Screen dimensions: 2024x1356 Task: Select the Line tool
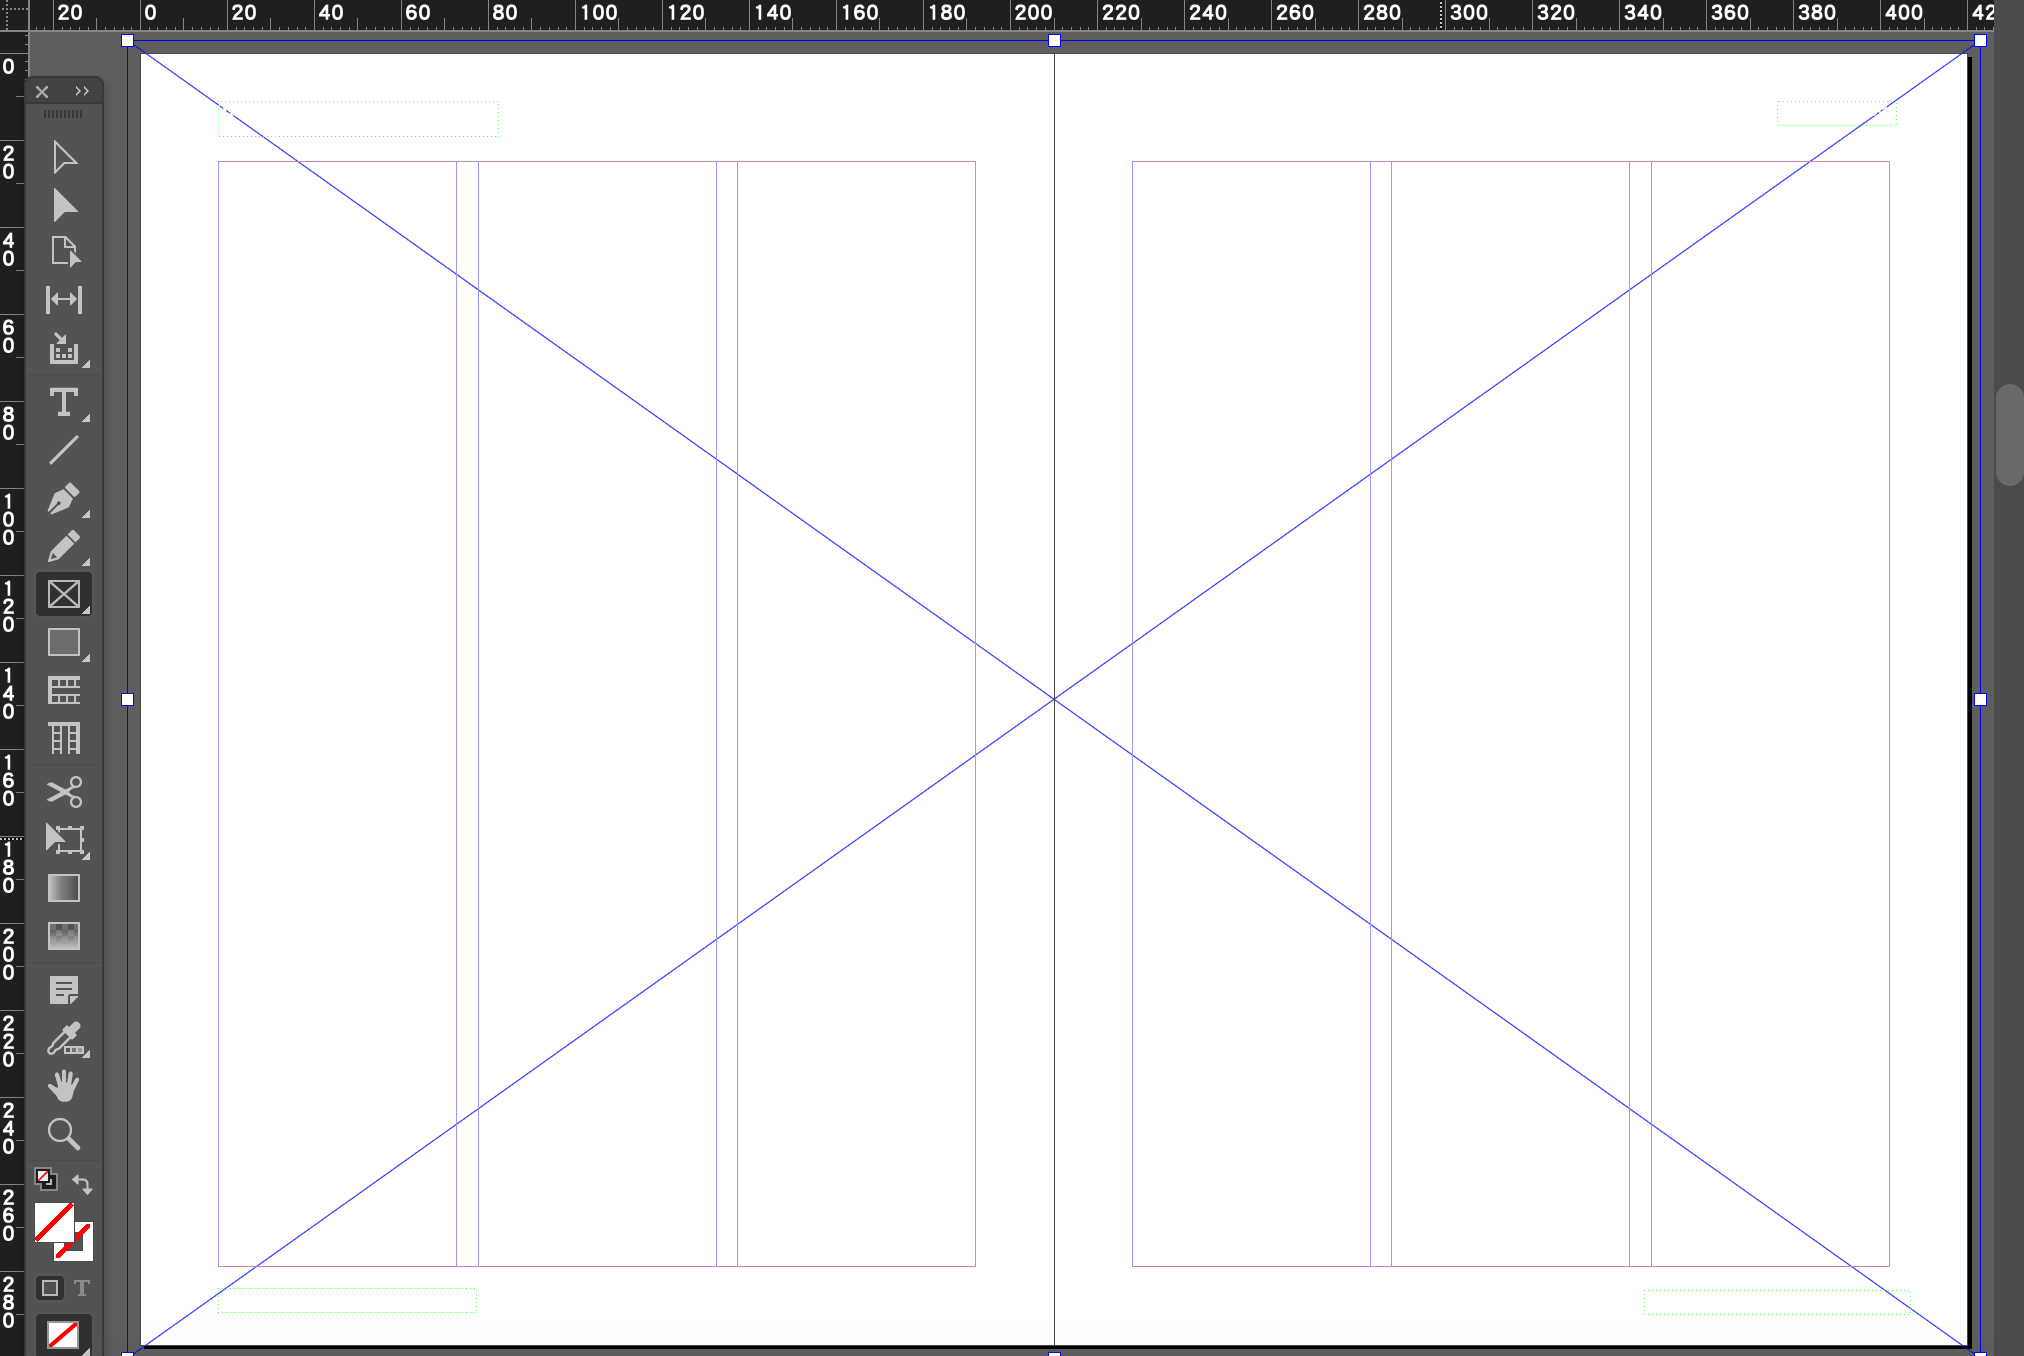(x=64, y=450)
